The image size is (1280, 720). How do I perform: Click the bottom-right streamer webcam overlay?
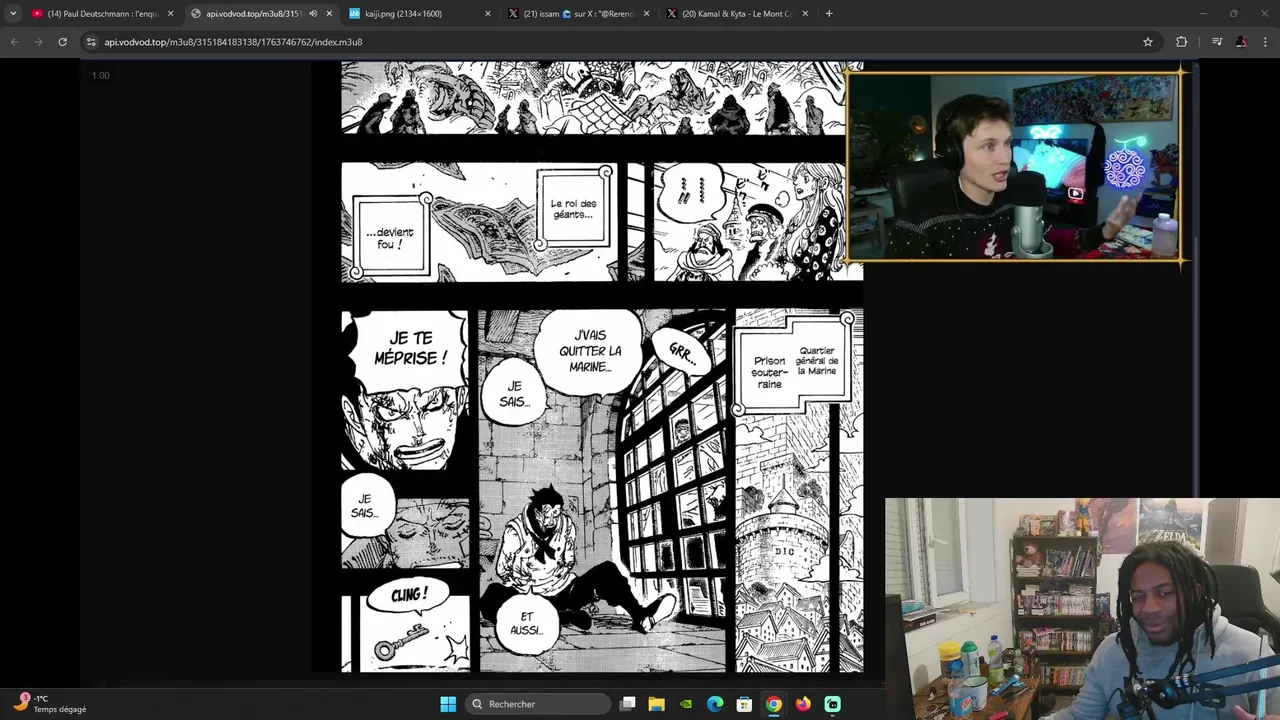1082,609
